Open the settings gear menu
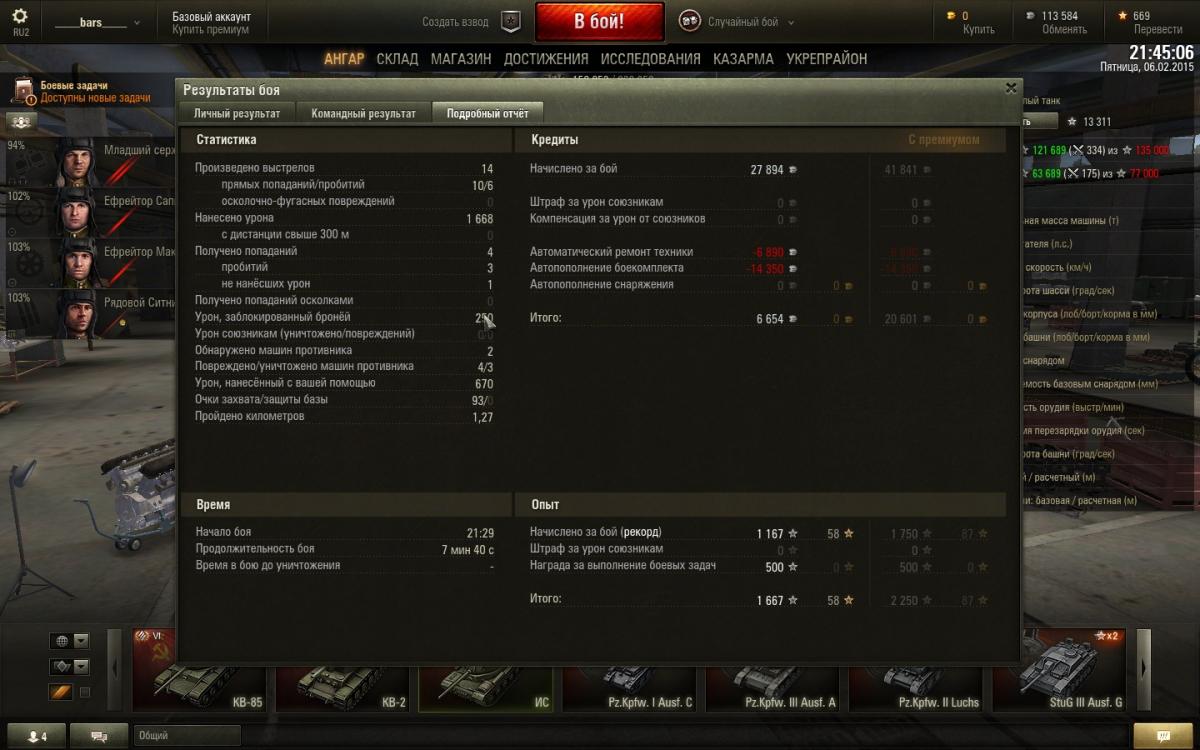The width and height of the screenshot is (1200, 750). coord(20,17)
